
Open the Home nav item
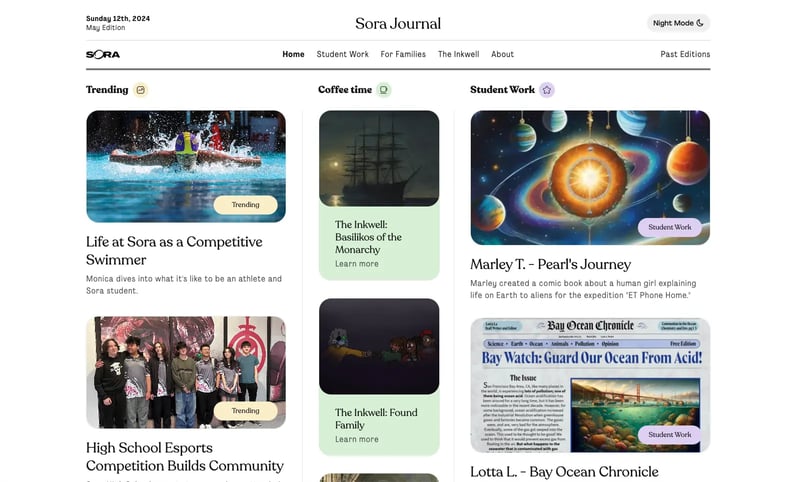(293, 54)
